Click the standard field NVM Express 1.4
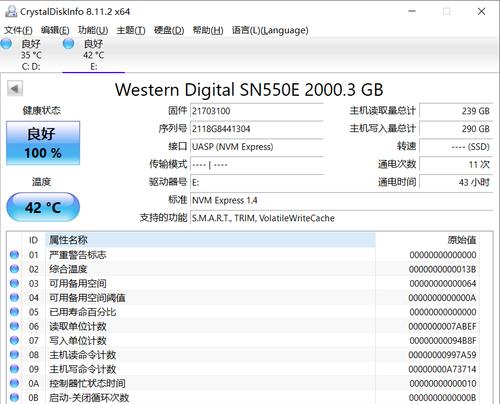Viewport: 500px width, 404px height. 341,200
